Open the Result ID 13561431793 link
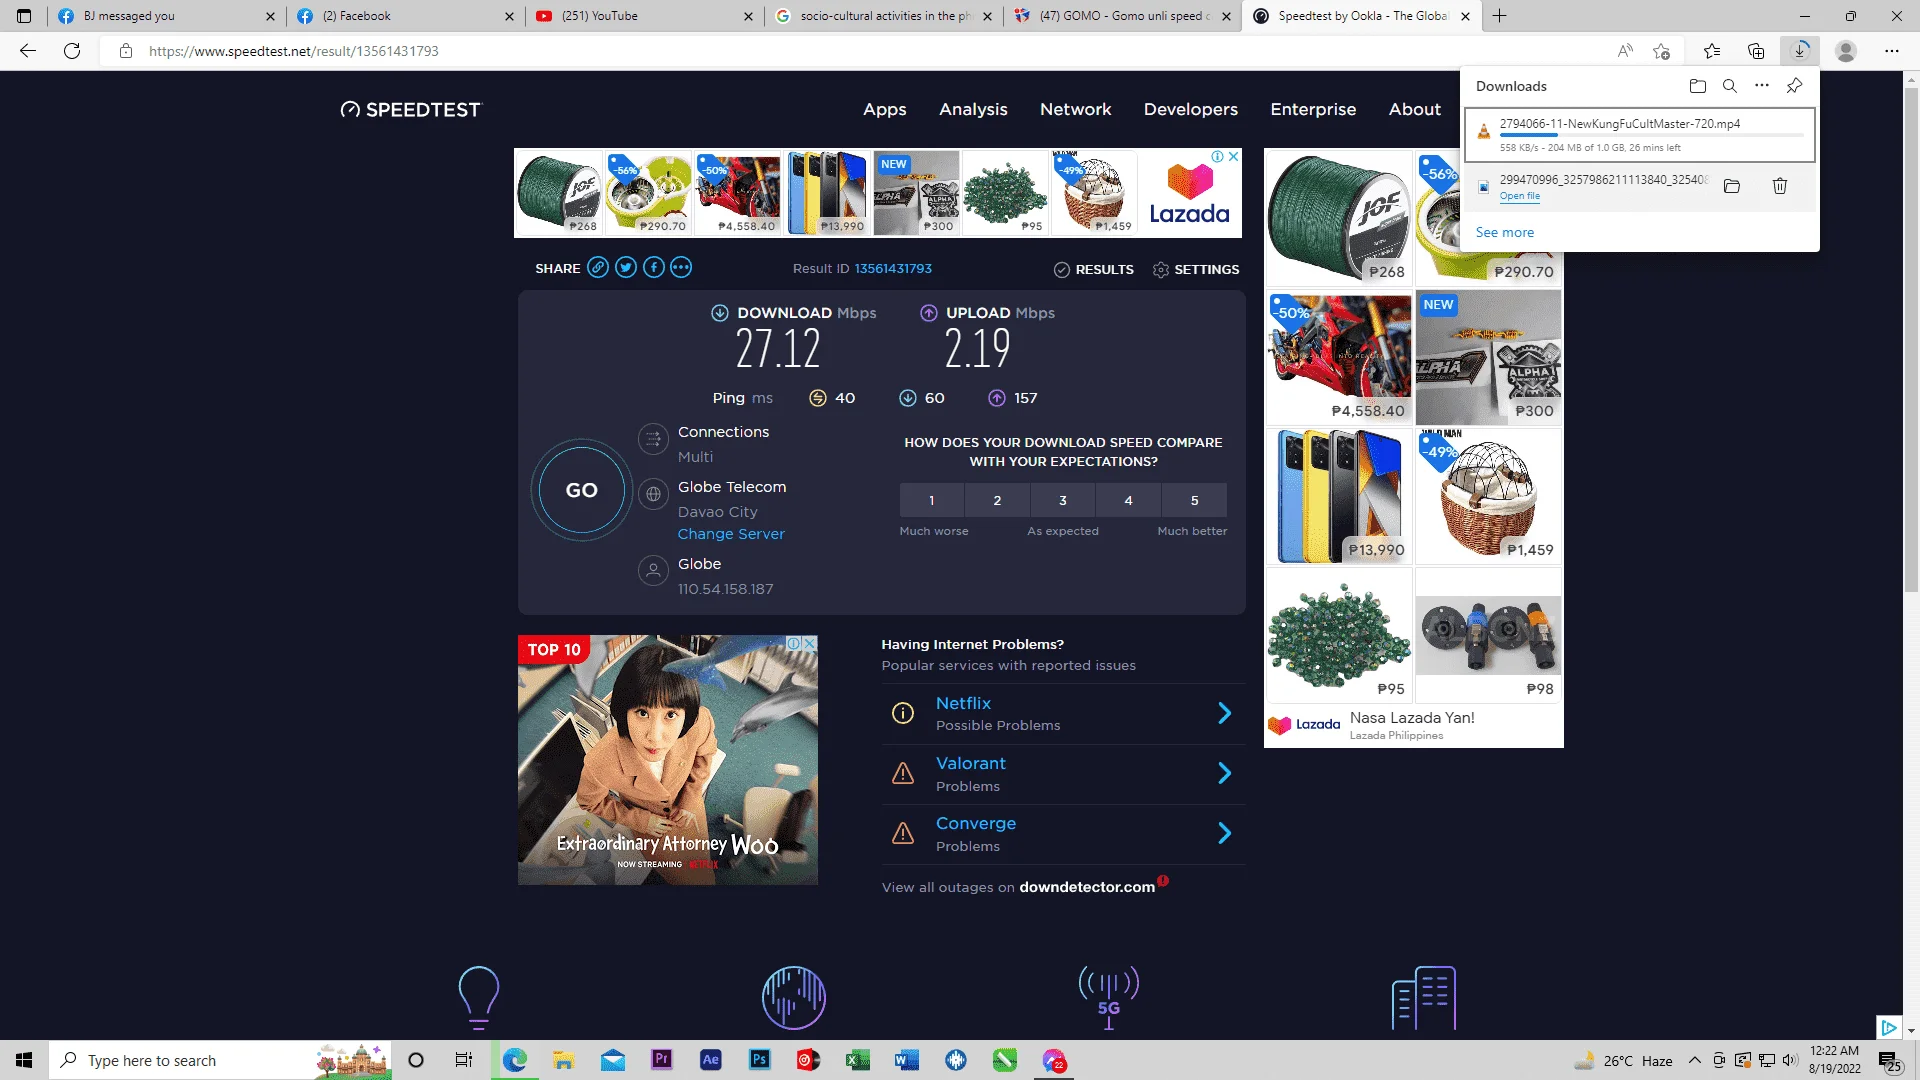Screen dimensions: 1920x1080 [893, 268]
